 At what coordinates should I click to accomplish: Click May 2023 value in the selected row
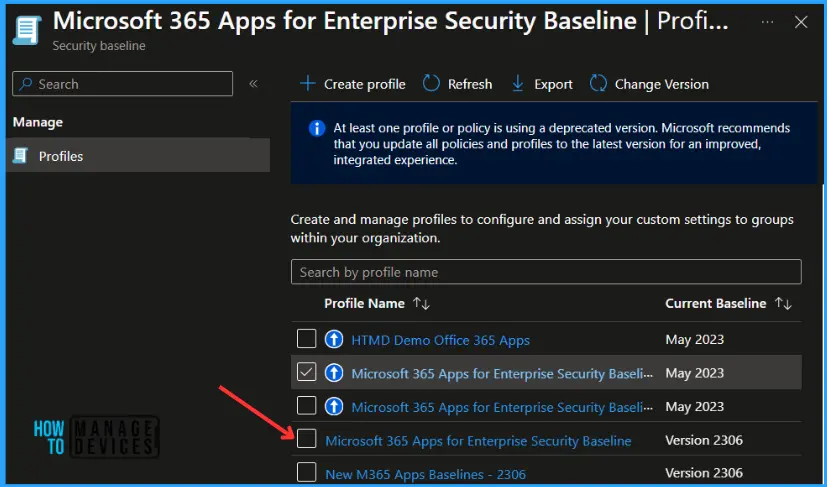click(x=695, y=373)
